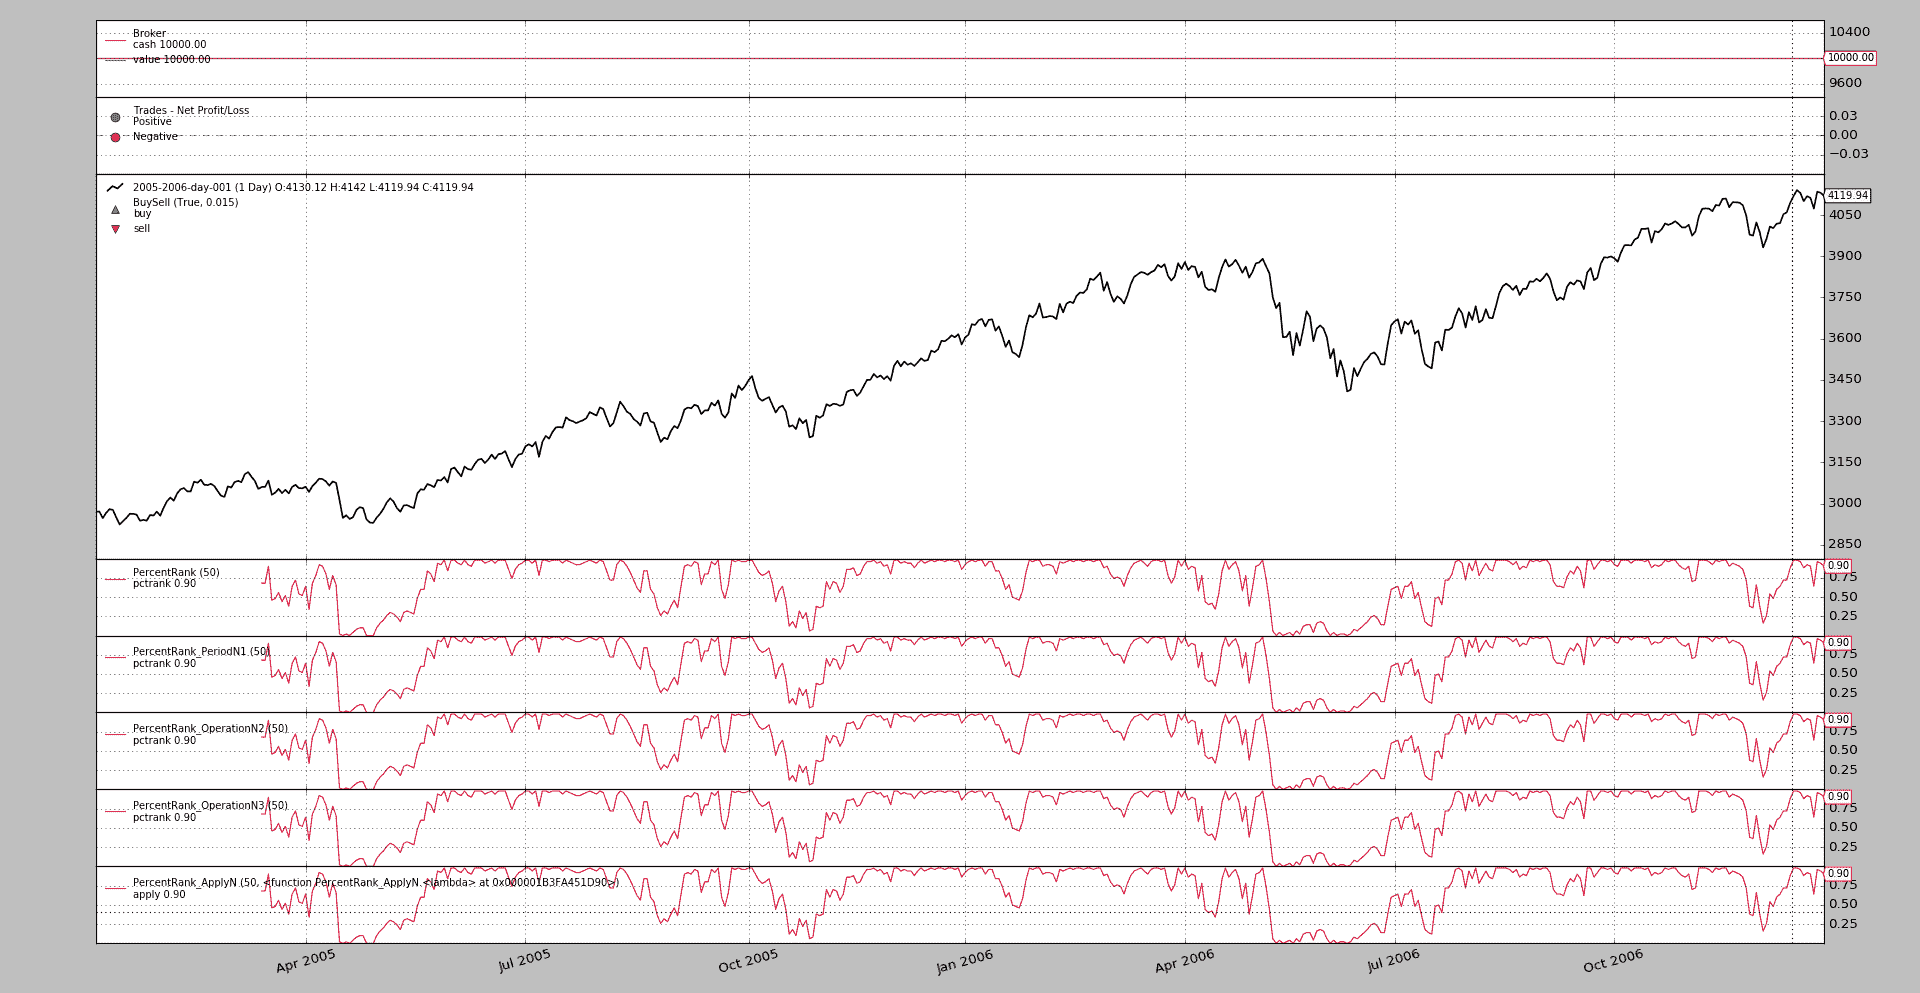Select the 'PercentRank_PeriodN1 (50)' legend label
The width and height of the screenshot is (1920, 993).
[201, 652]
